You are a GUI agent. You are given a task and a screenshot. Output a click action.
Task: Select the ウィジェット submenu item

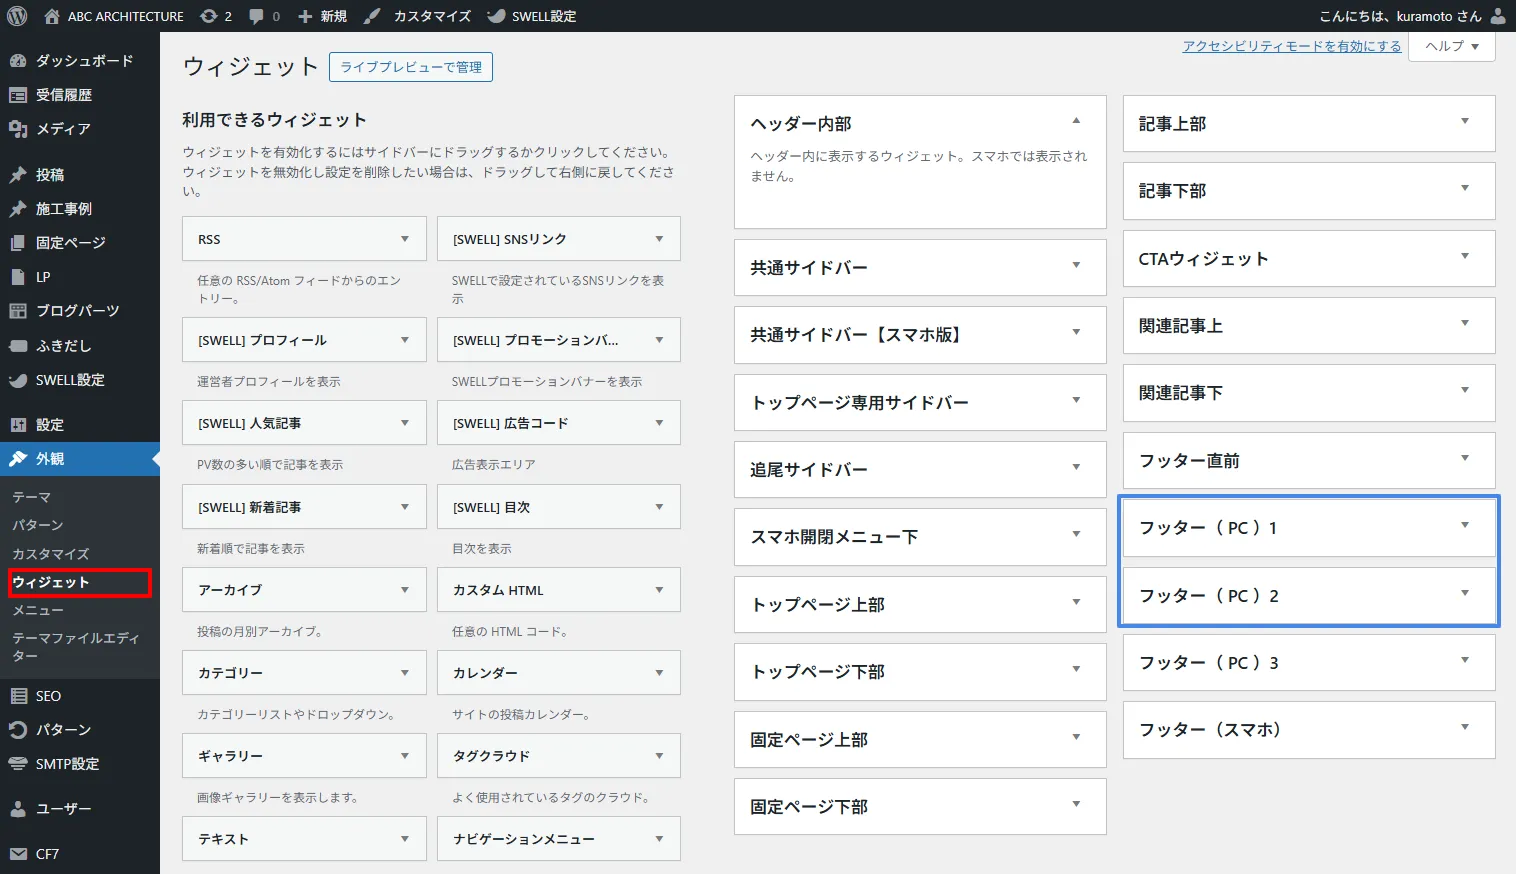(x=51, y=582)
